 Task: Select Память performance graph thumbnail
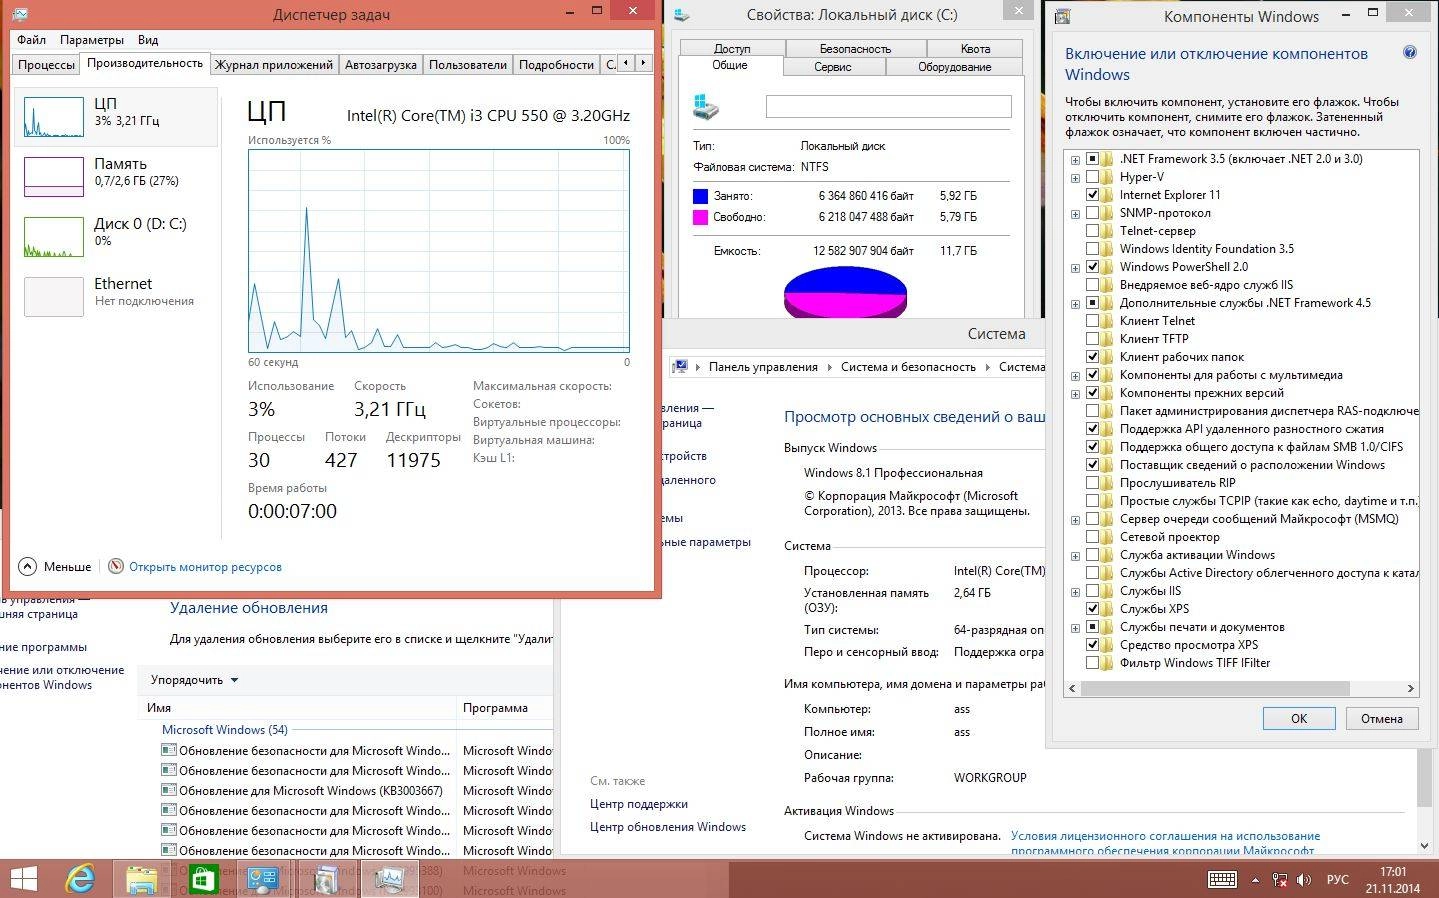pyautogui.click(x=54, y=177)
